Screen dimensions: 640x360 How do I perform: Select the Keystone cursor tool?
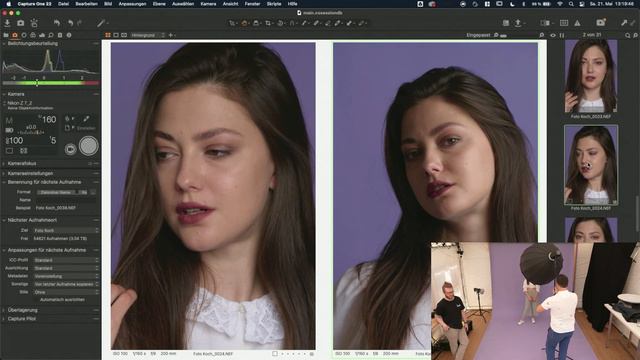coord(292,23)
